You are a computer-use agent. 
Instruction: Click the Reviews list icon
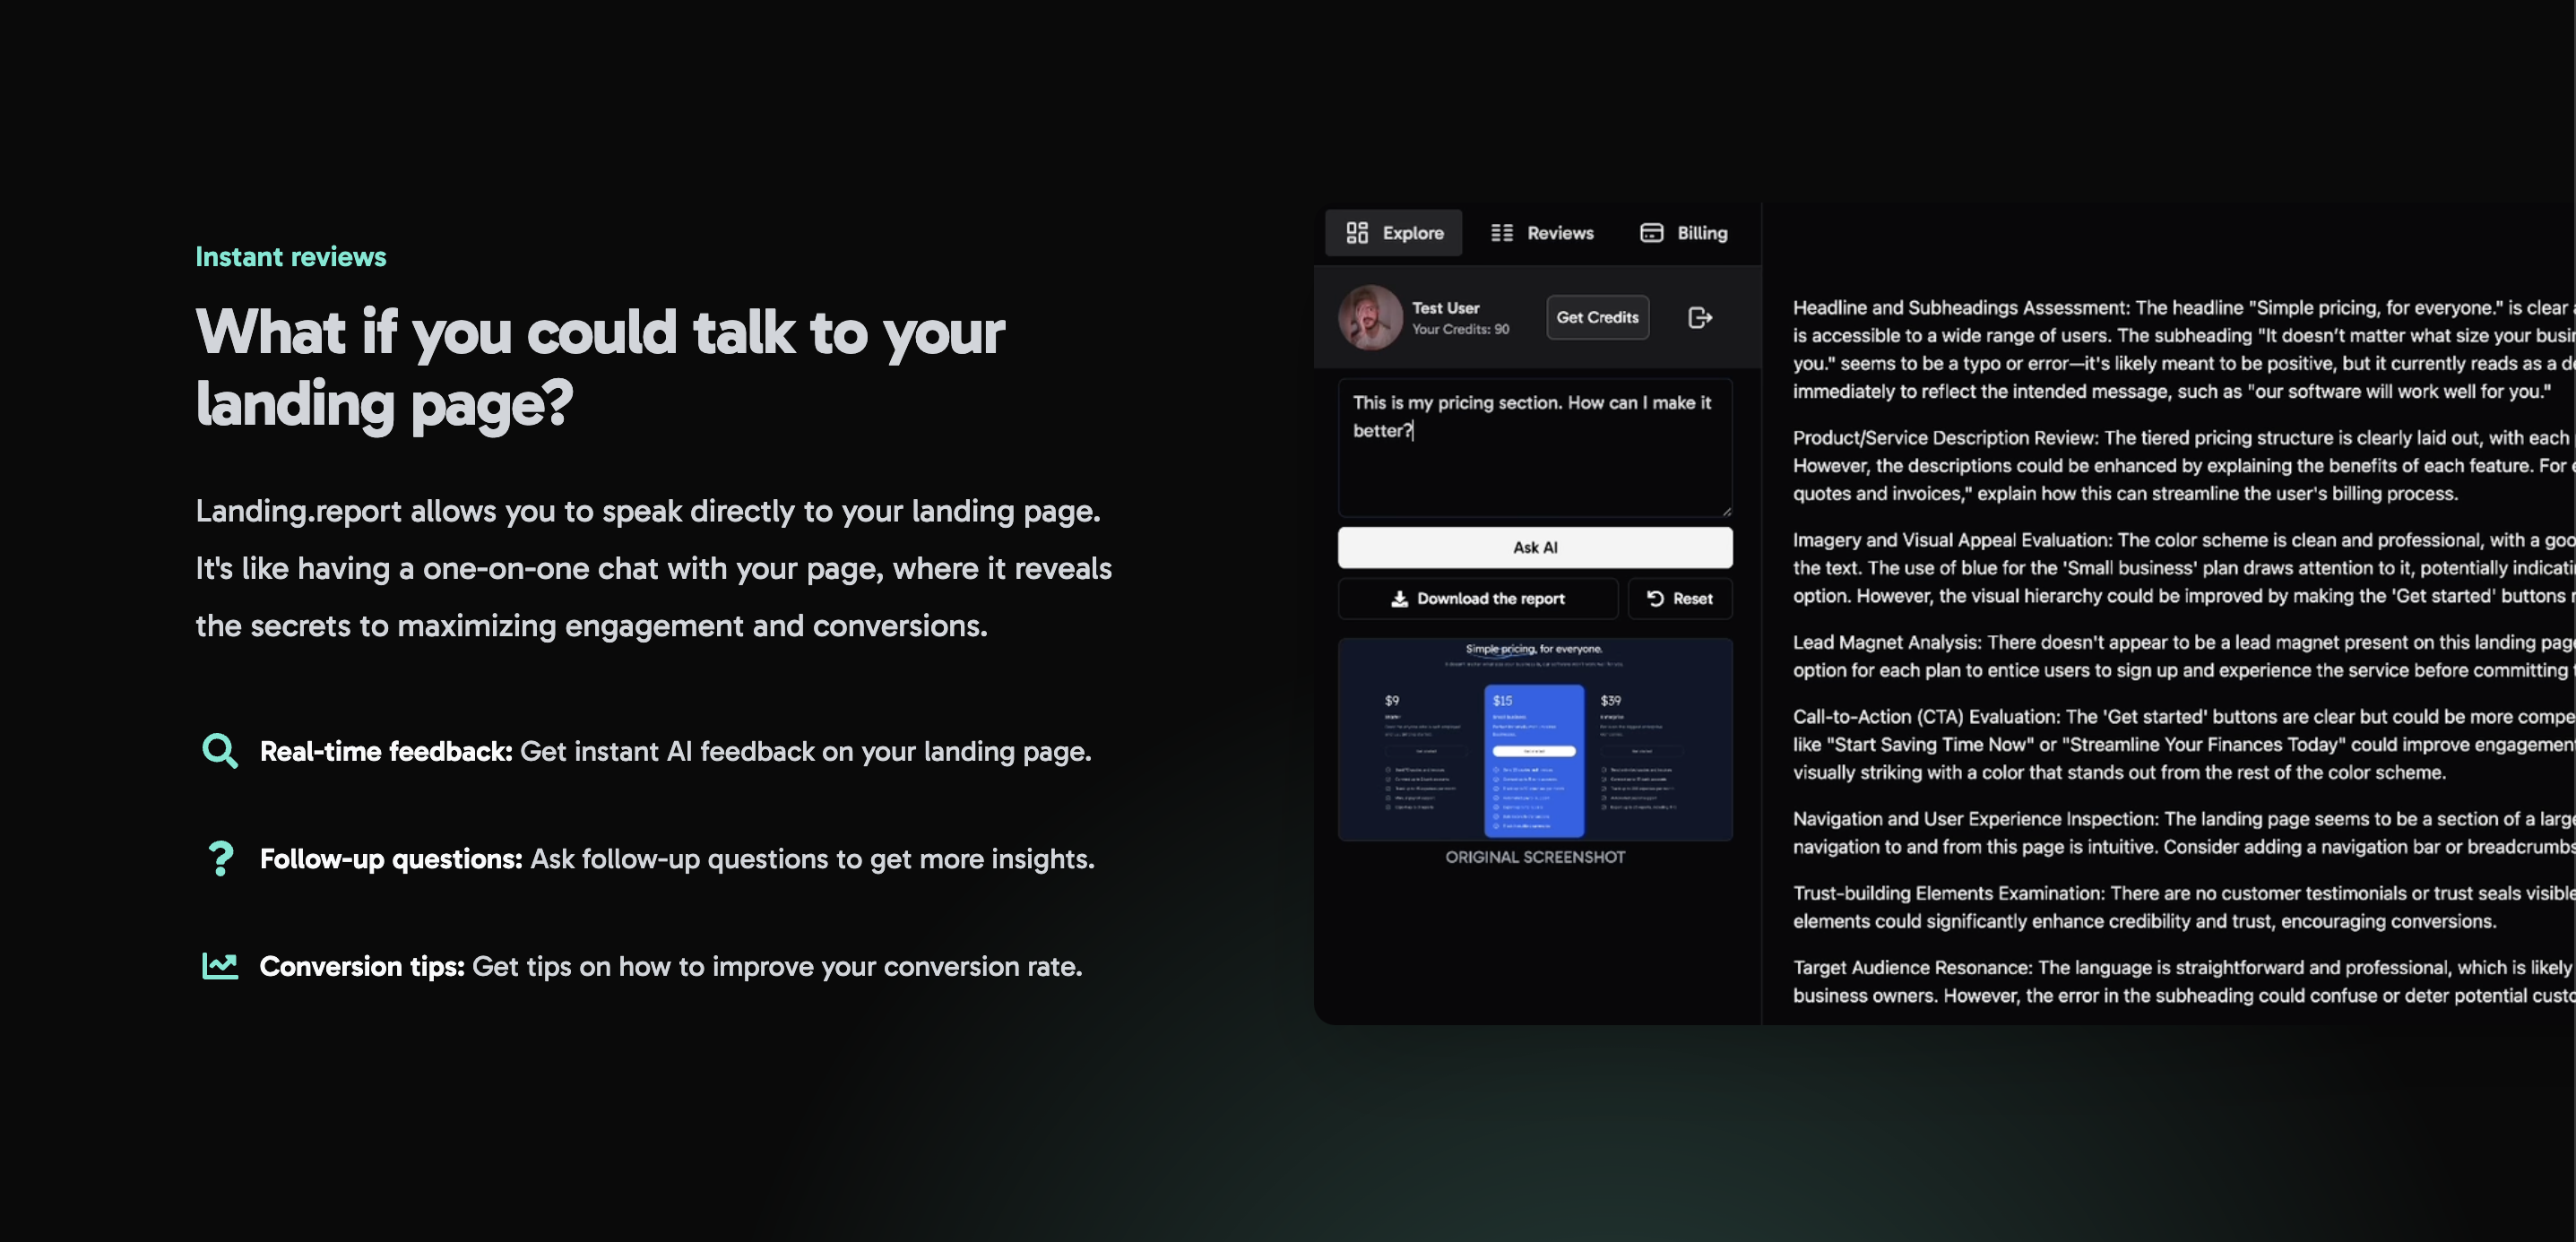coord(1501,233)
